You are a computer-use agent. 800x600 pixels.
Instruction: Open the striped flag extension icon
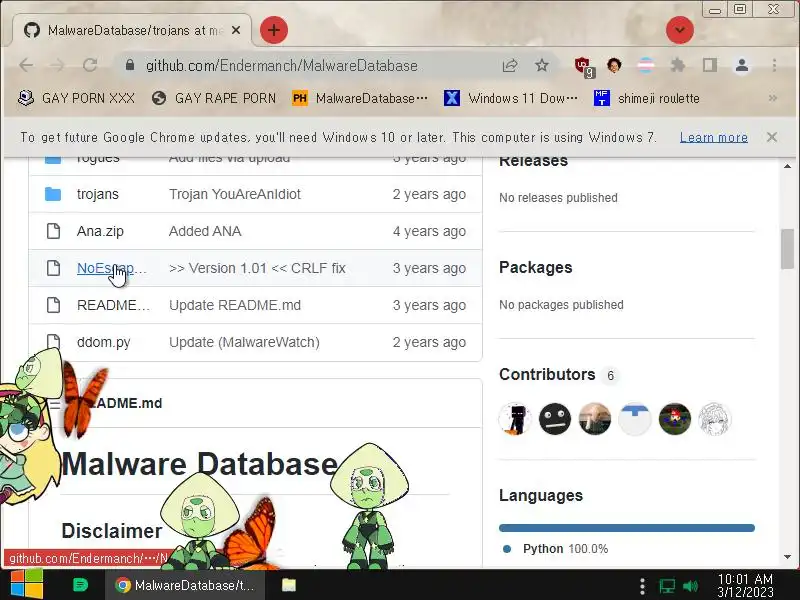click(x=646, y=65)
